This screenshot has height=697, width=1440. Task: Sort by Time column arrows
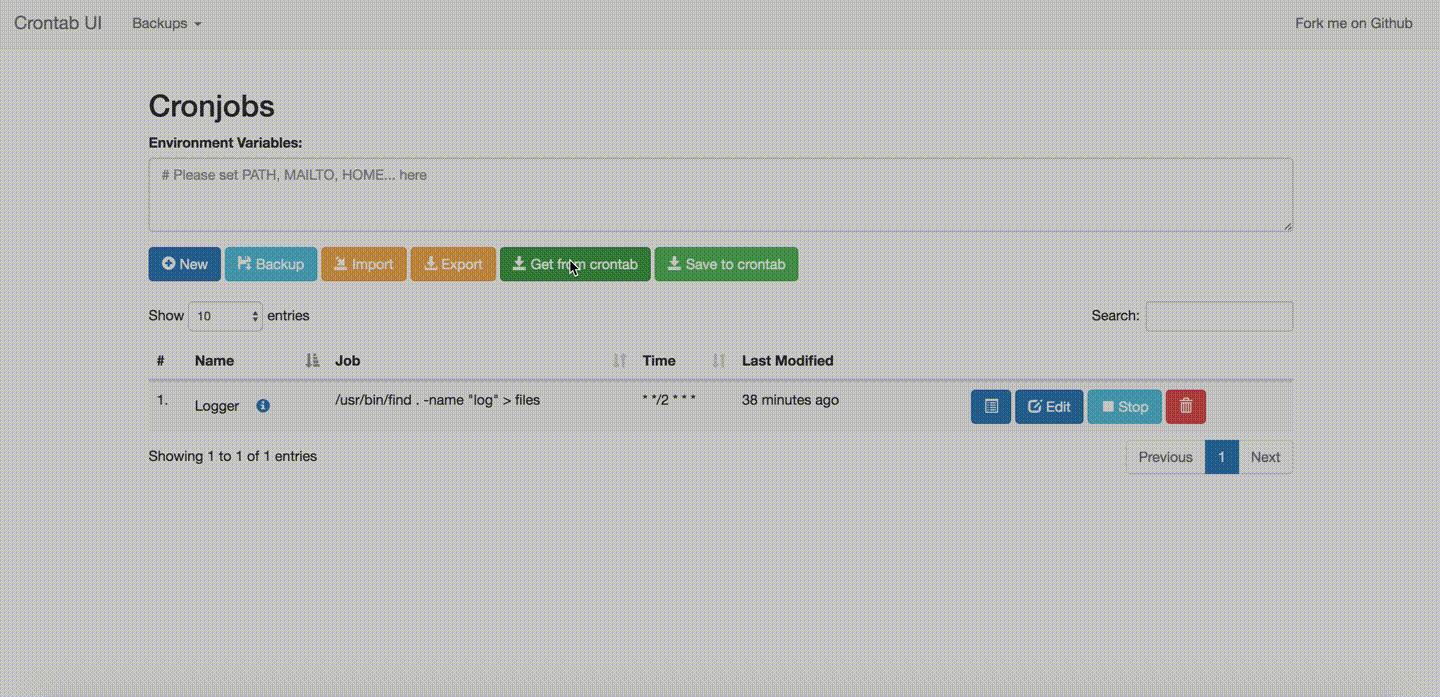(718, 361)
